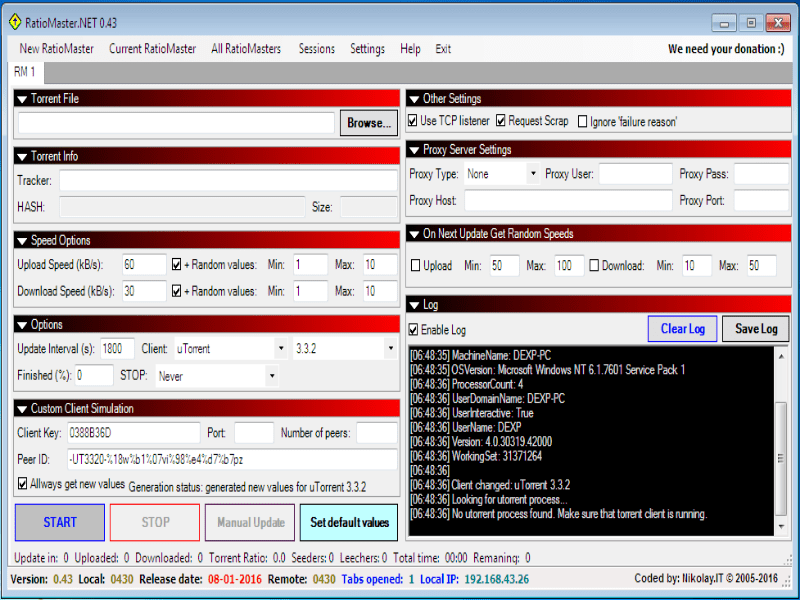800x600 pixels.
Task: Toggle Always get new values checkbox
Action: [x=22, y=483]
